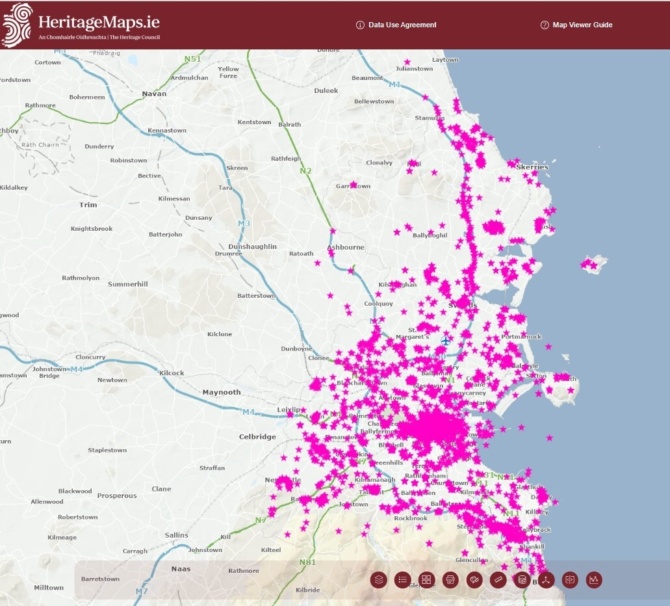This screenshot has height=606, width=670.
Task: Click the Ratoath label
Action: pos(301,253)
